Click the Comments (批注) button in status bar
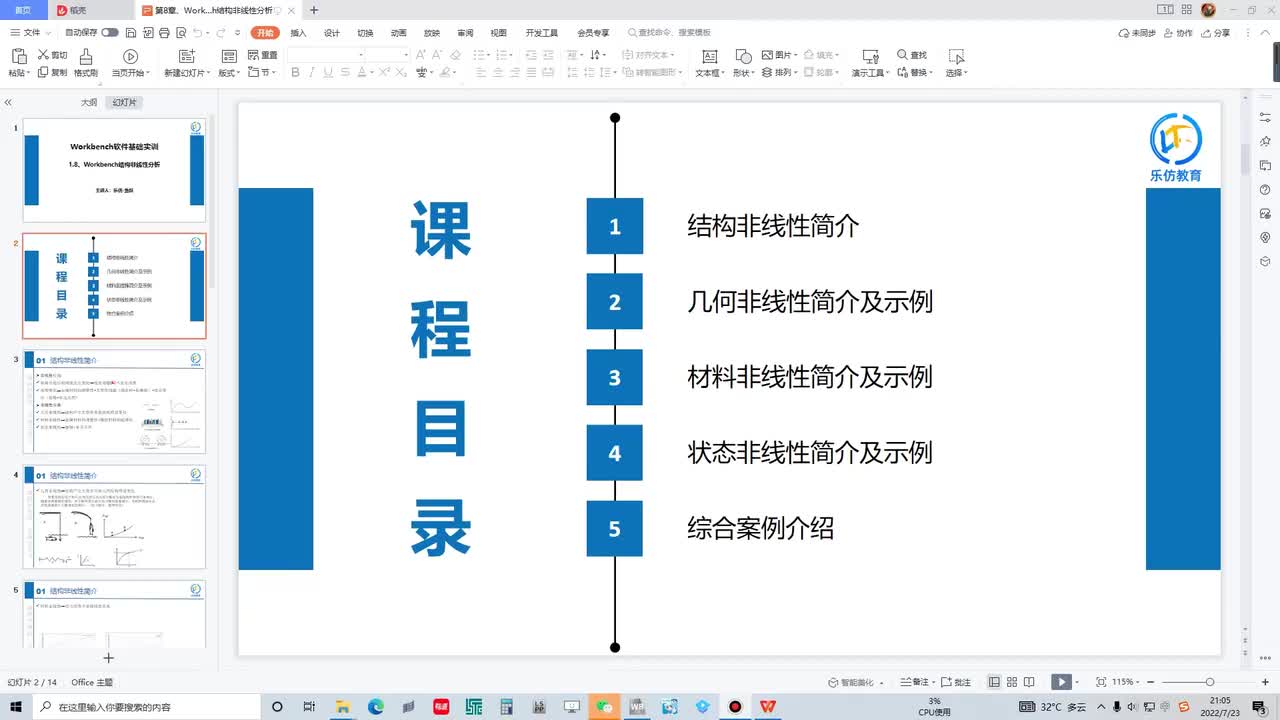This screenshot has height=720, width=1280. click(956, 682)
